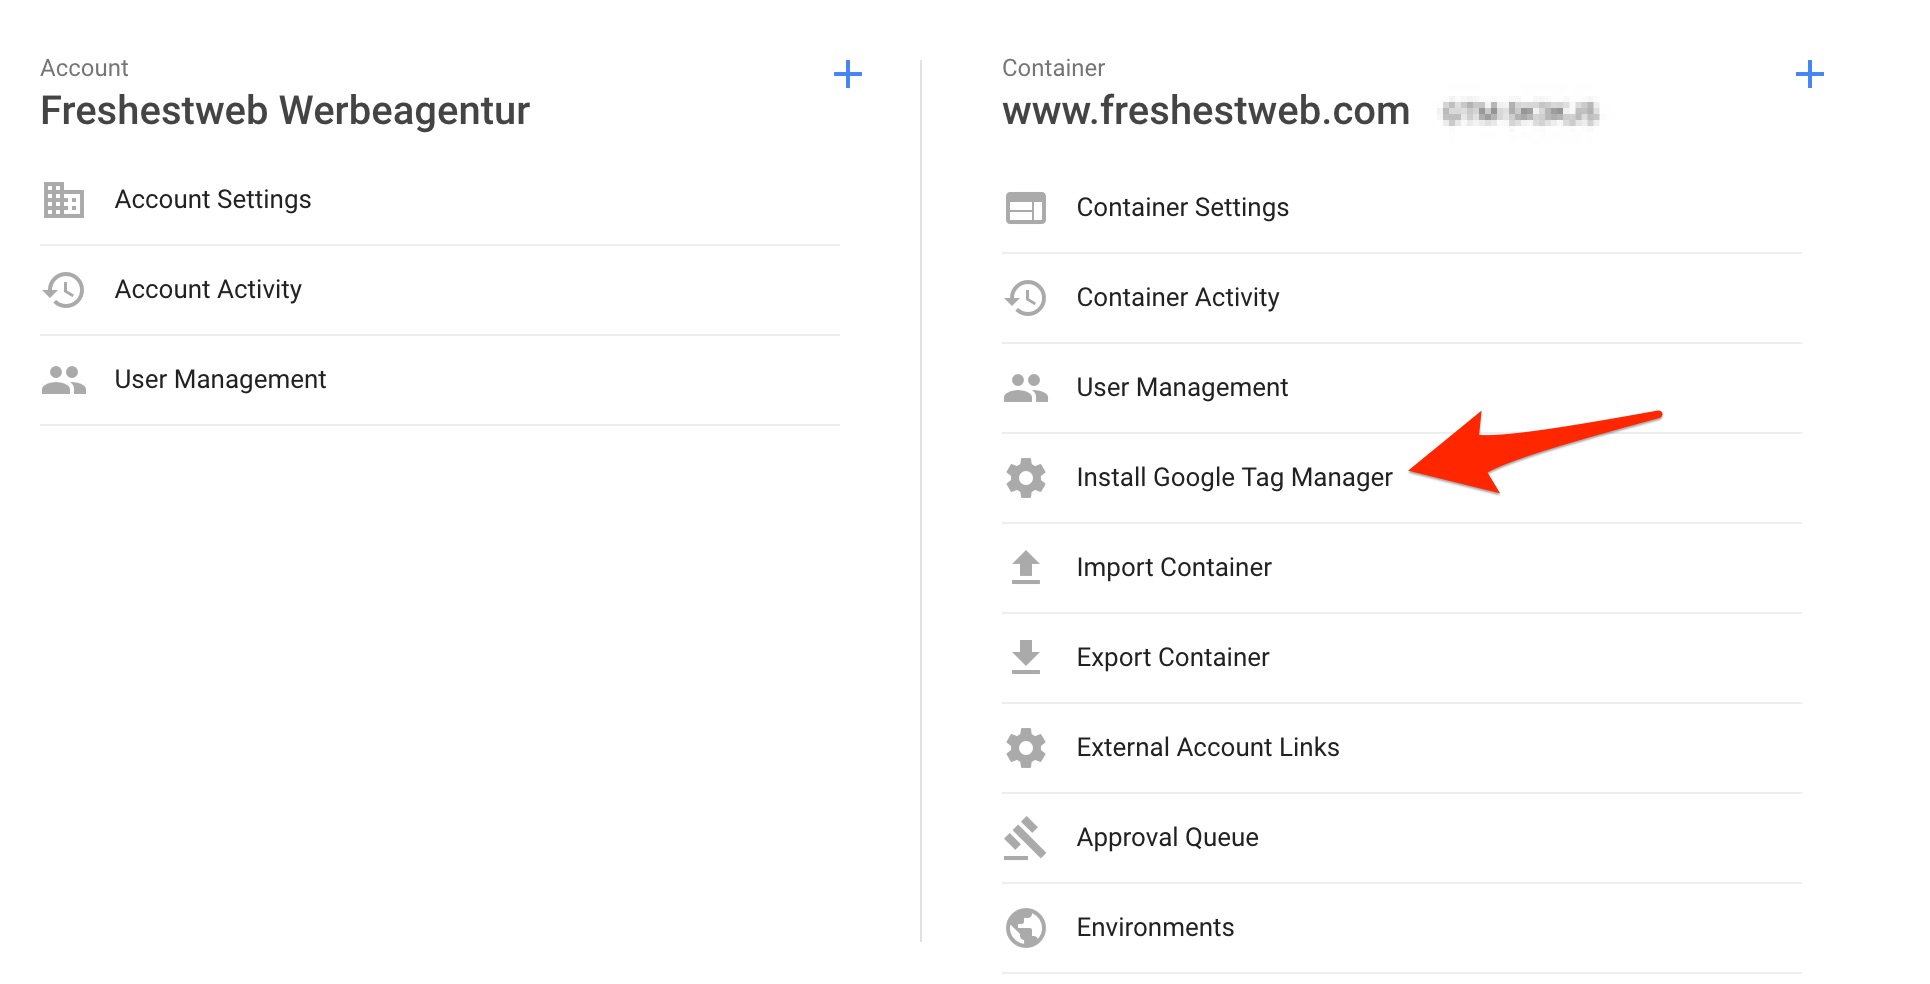Go to container User Management

tap(1182, 388)
